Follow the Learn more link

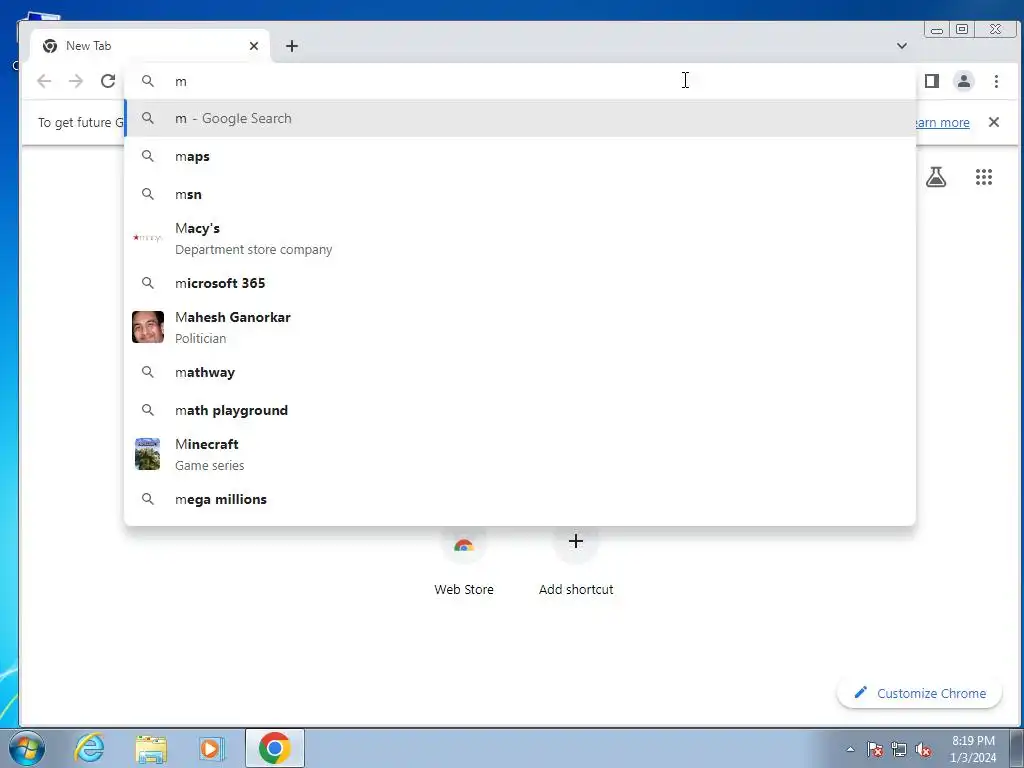click(x=942, y=123)
